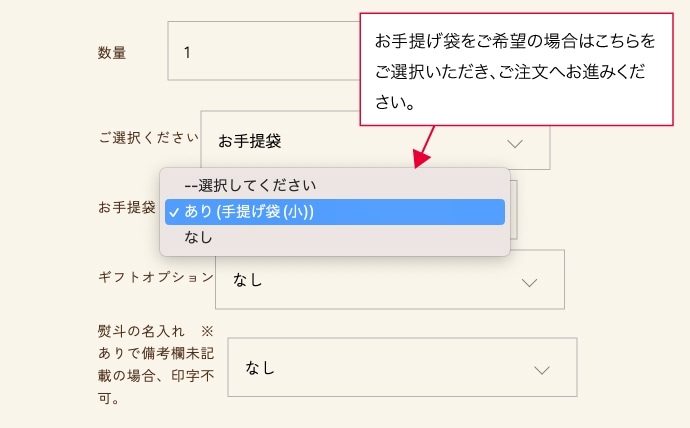Click the なし value in ギフトオプション box

pyautogui.click(x=248, y=280)
